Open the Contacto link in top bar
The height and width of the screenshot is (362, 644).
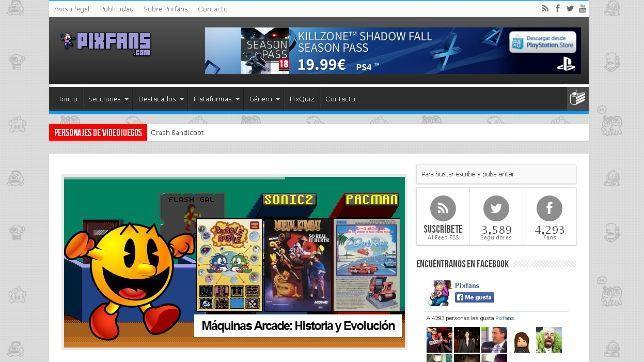coord(212,9)
